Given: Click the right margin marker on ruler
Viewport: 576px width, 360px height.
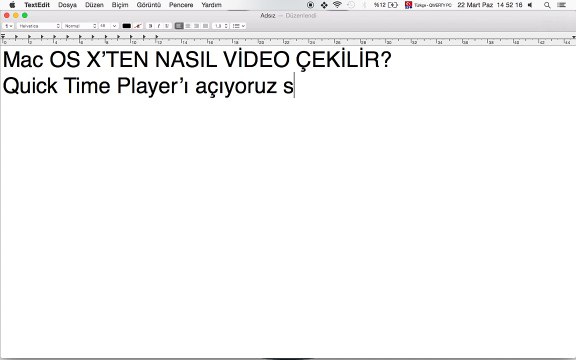Looking at the screenshot, I should [573, 37].
